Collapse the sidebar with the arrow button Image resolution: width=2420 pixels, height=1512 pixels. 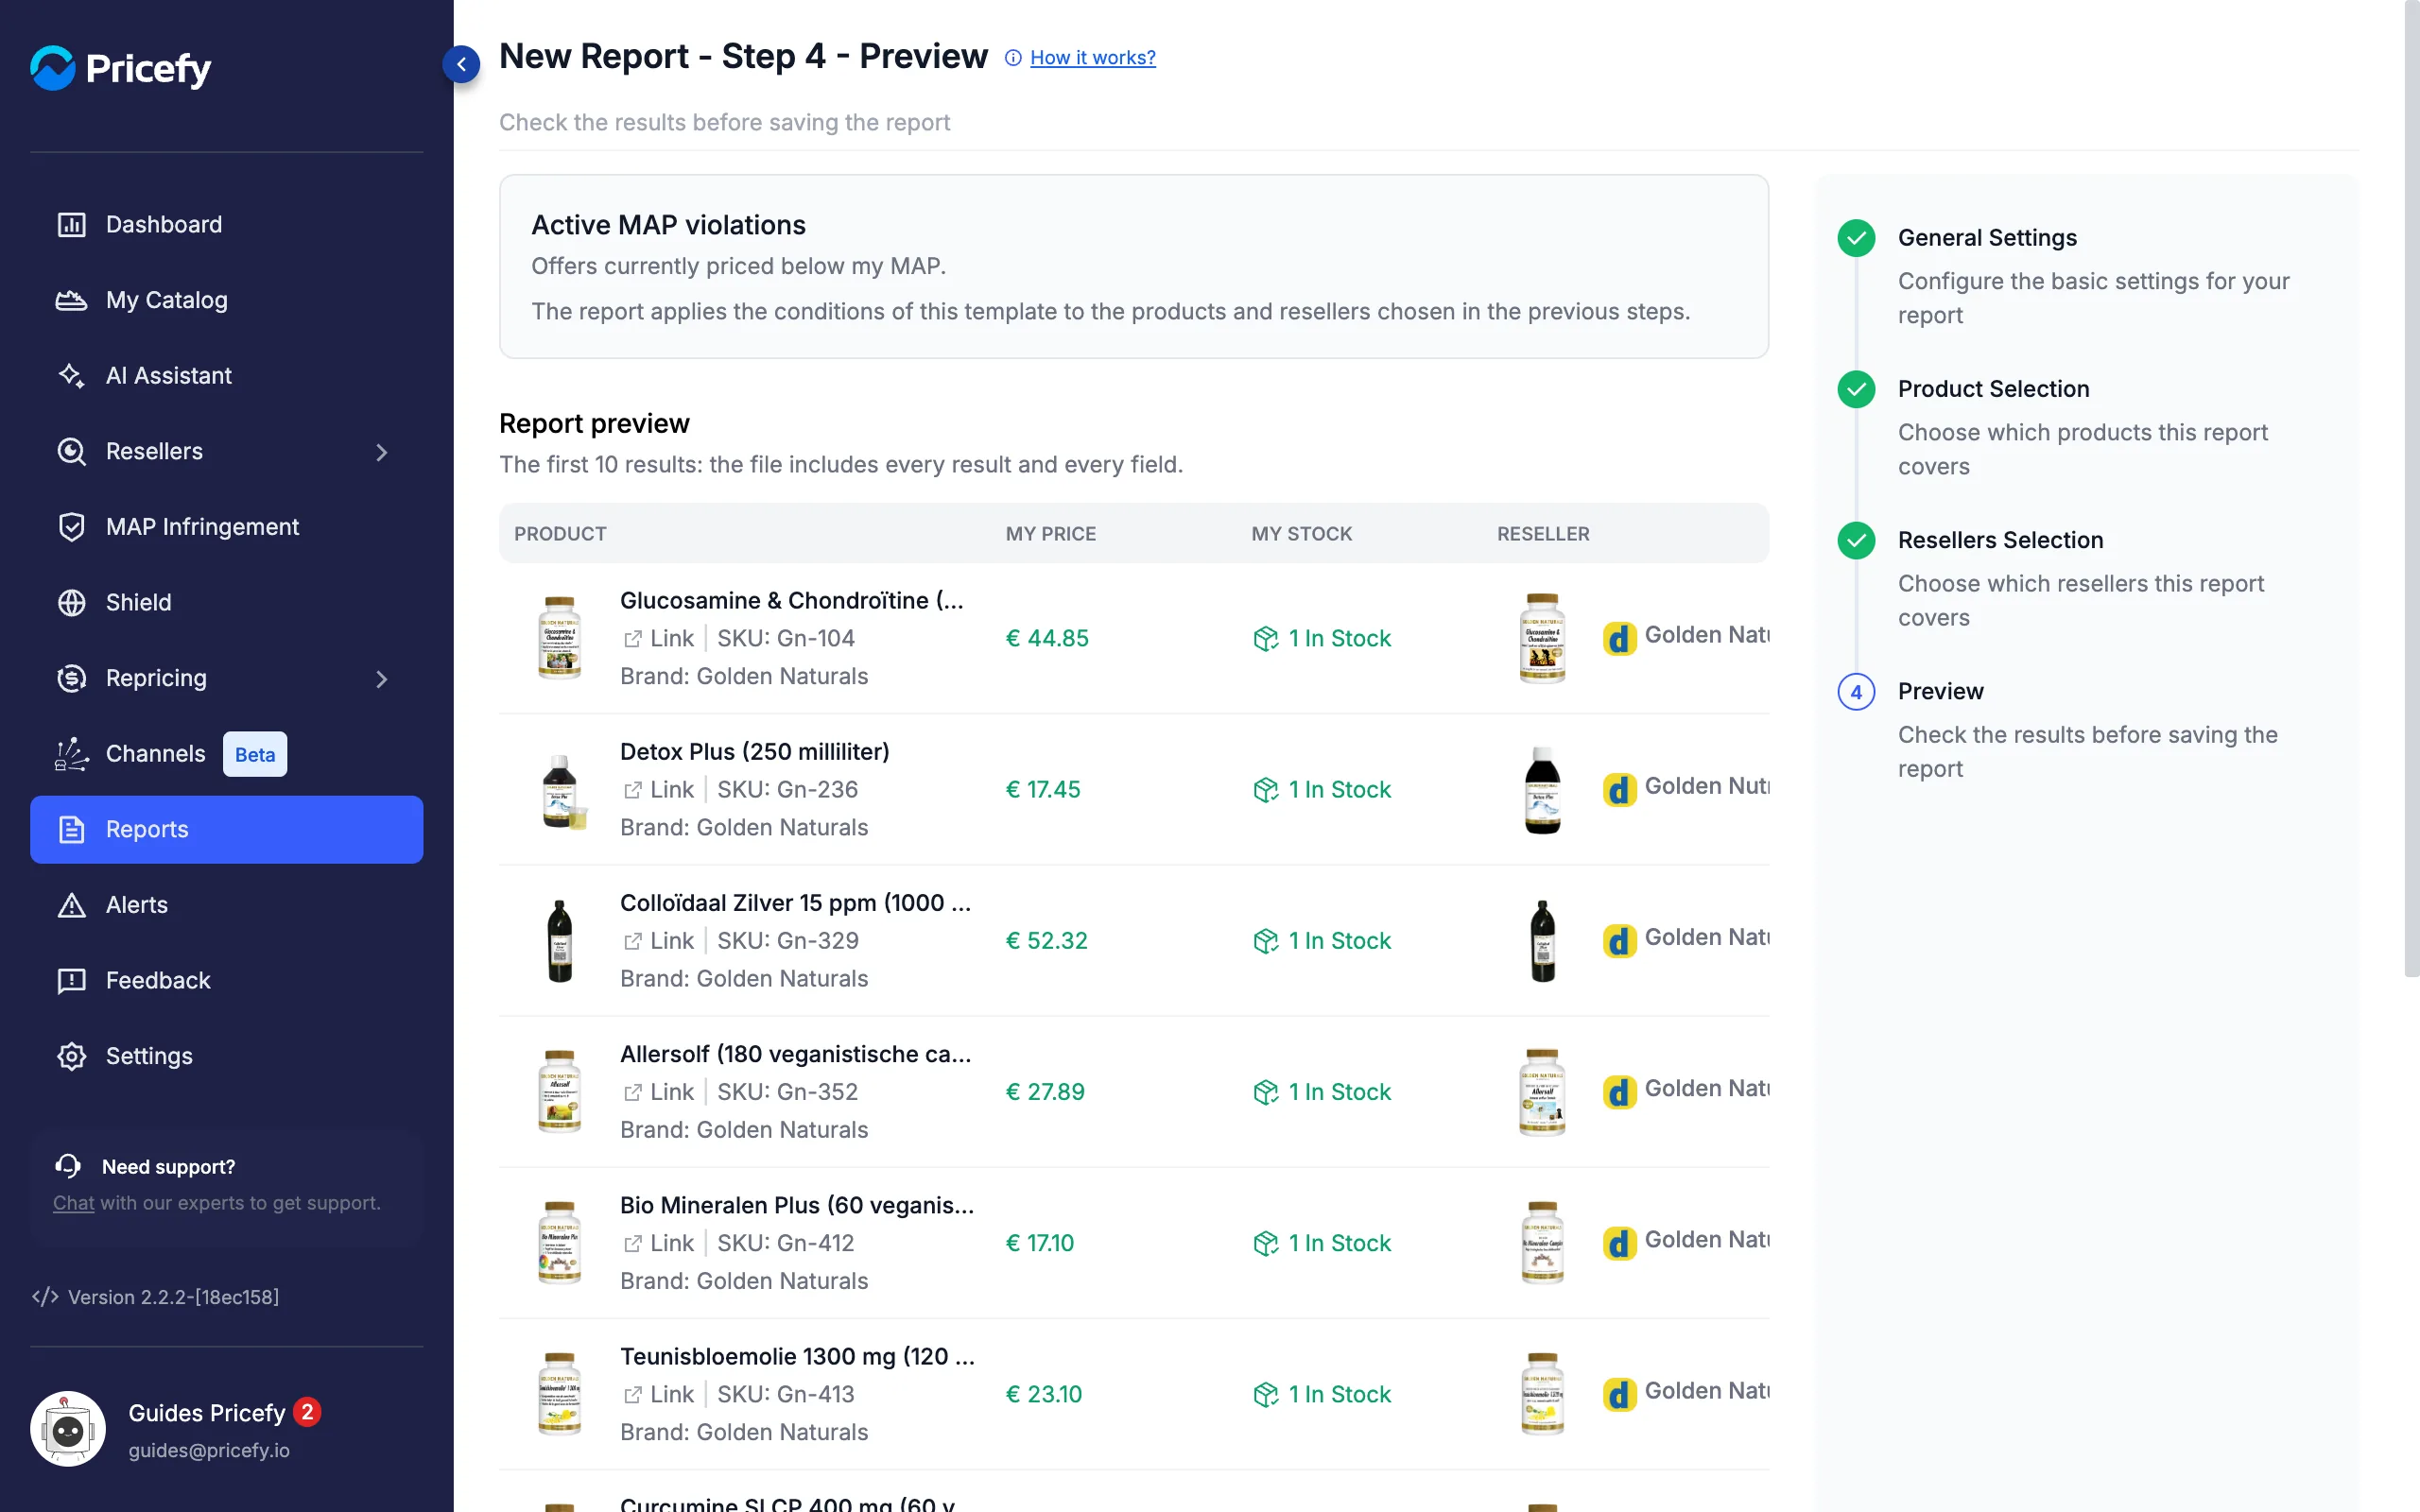click(461, 64)
